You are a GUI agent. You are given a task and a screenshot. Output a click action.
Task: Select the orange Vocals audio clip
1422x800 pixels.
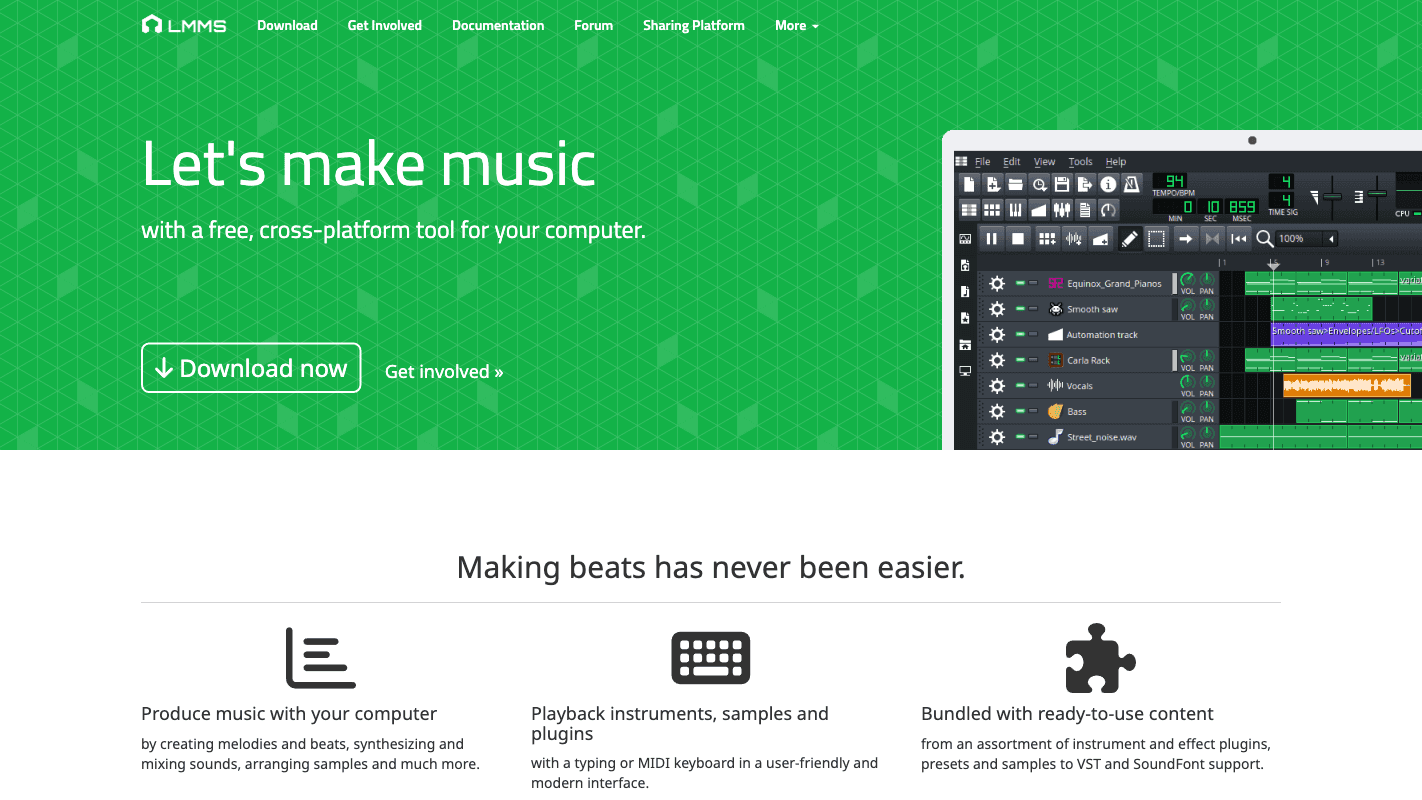tap(1347, 386)
